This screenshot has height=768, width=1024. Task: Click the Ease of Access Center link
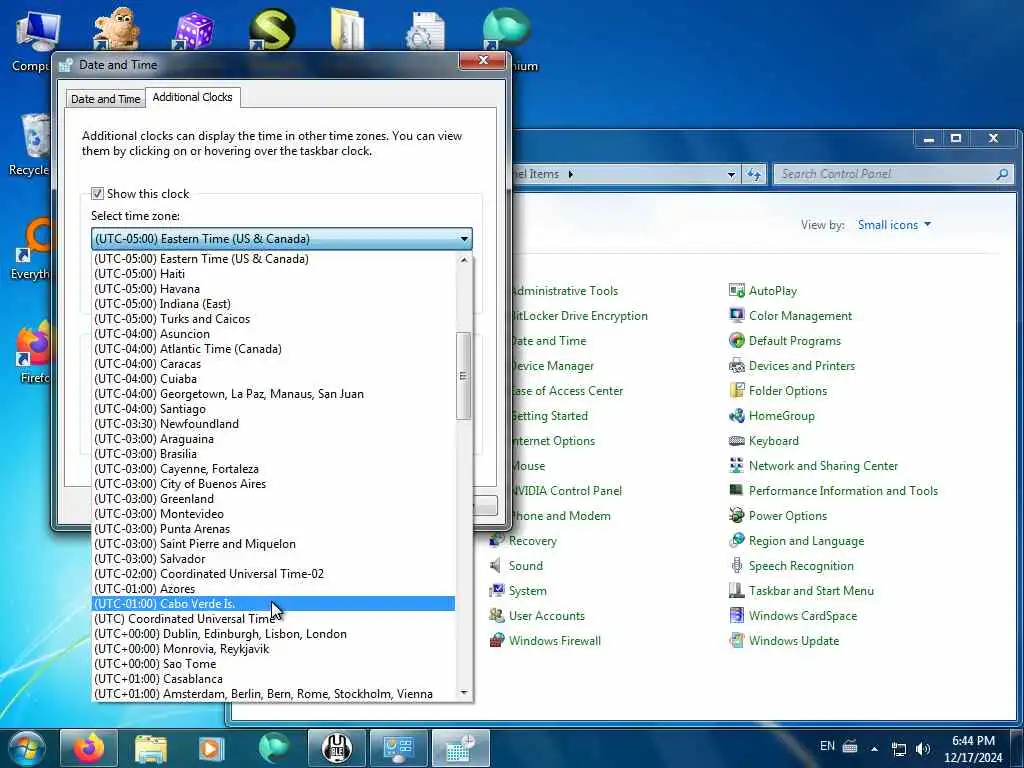567,391
